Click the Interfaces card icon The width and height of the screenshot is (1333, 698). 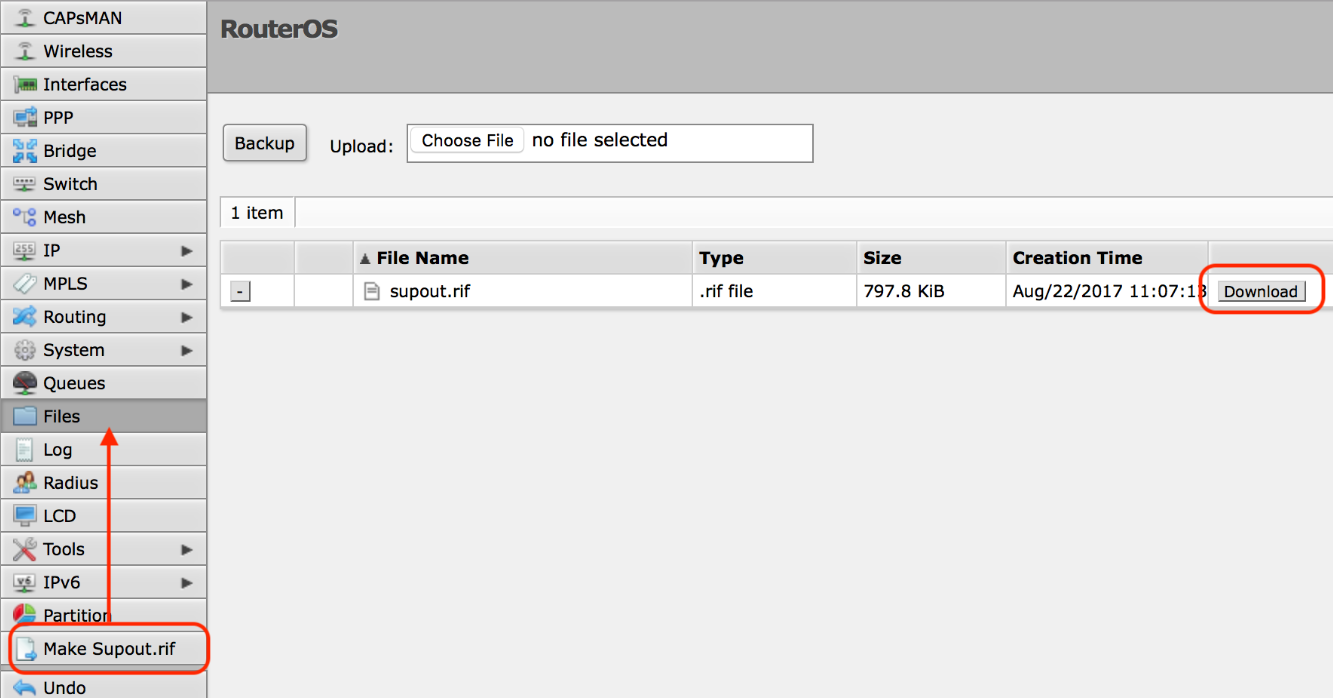pyautogui.click(x=25, y=84)
